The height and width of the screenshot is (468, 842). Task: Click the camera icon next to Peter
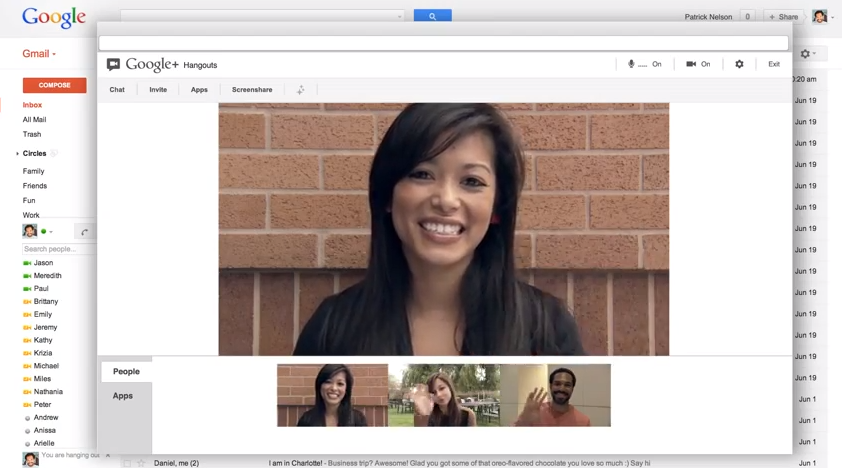point(27,405)
